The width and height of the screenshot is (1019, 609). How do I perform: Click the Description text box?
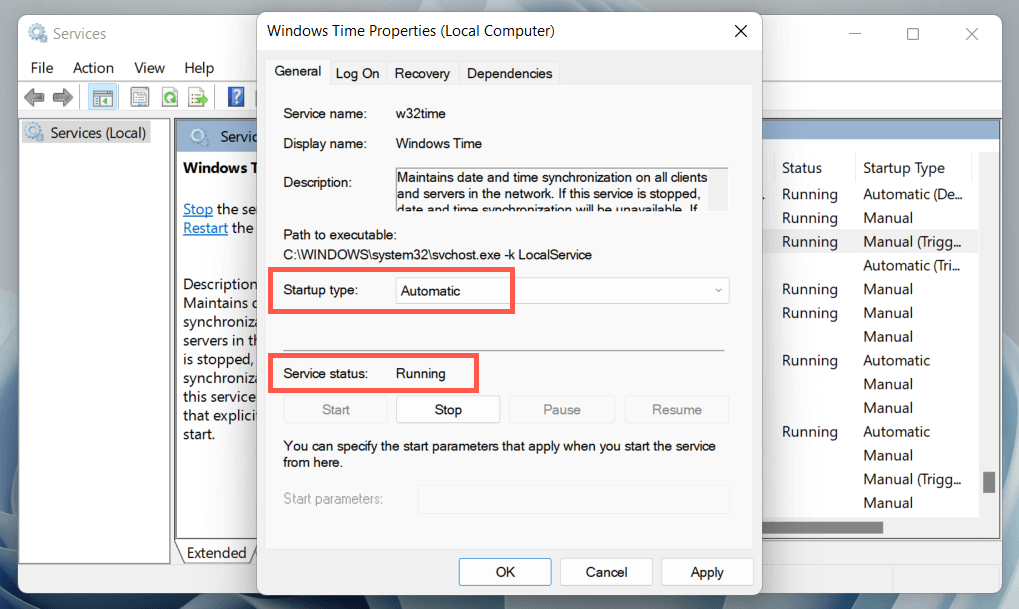pyautogui.click(x=561, y=189)
